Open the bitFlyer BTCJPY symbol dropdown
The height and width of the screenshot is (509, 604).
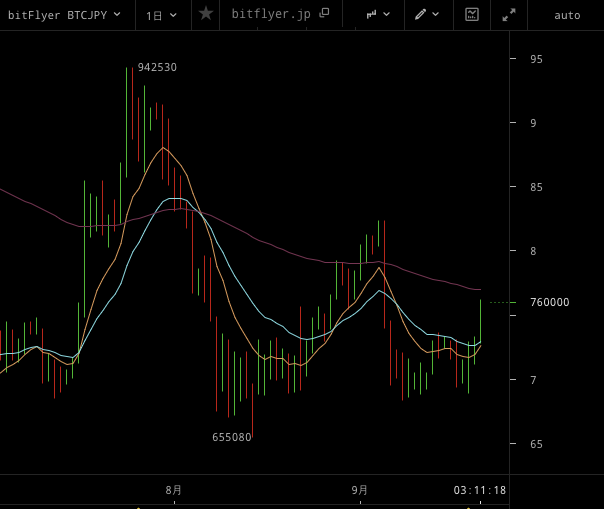click(x=64, y=15)
